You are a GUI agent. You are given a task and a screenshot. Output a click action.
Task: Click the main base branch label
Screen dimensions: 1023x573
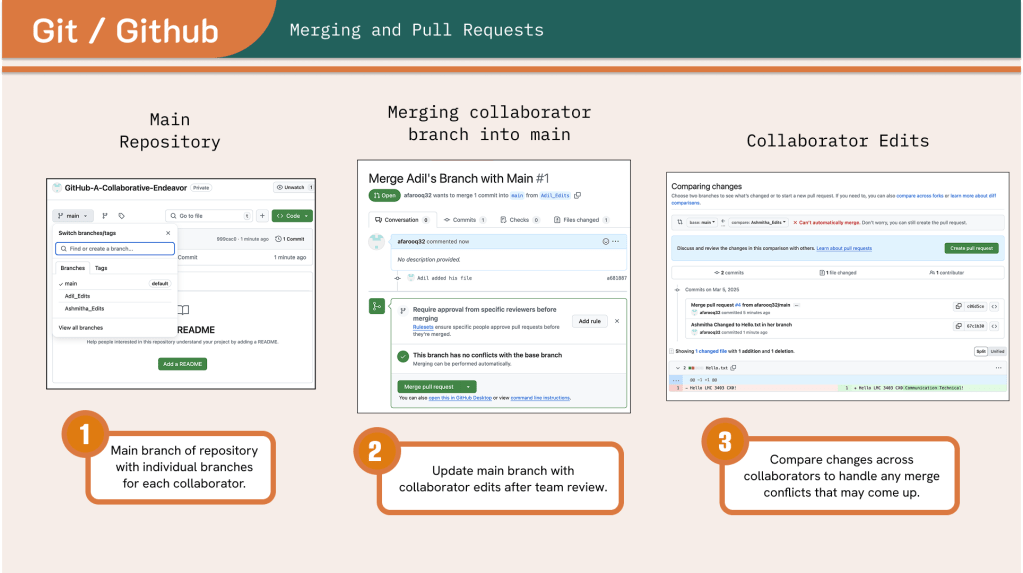517,195
